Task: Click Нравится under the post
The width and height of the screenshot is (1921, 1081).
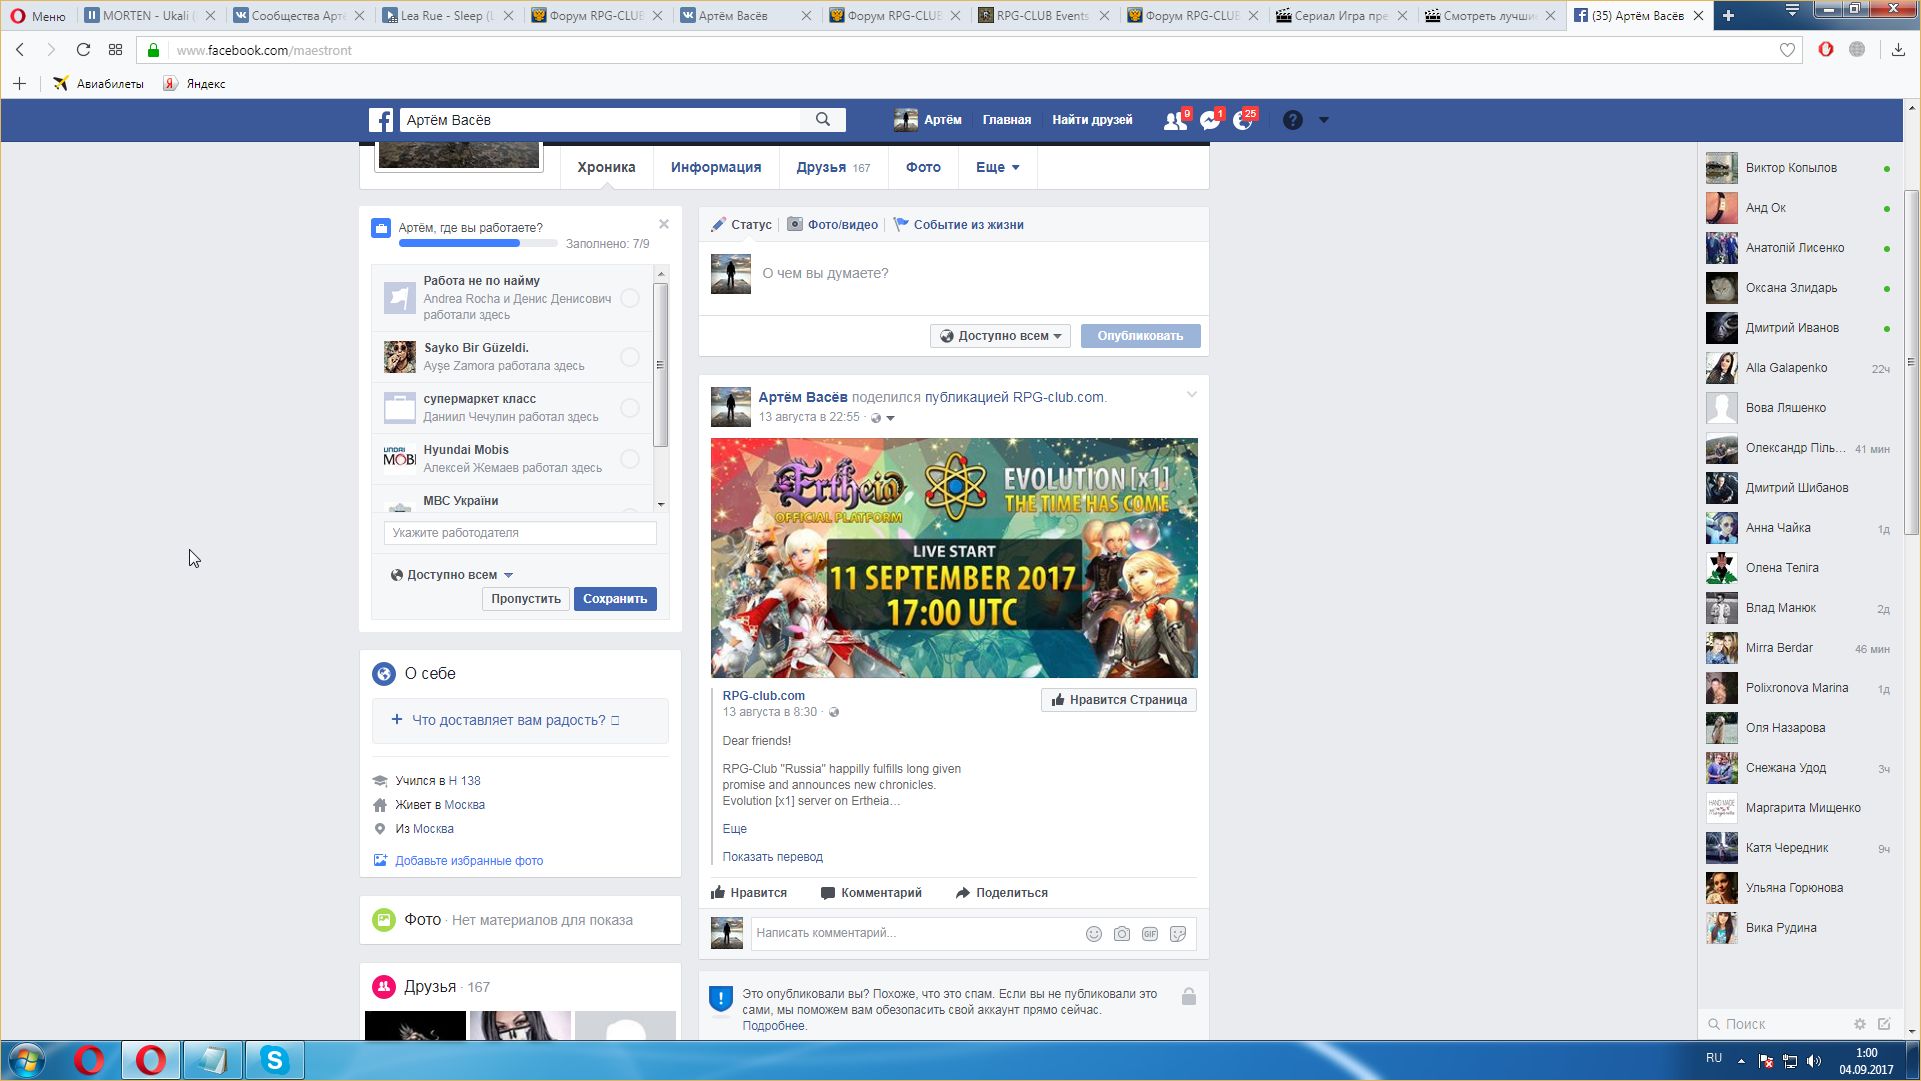Action: pyautogui.click(x=749, y=893)
